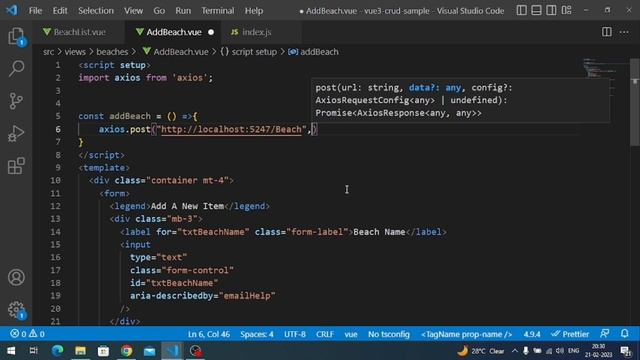
Task: Open File menu
Action: (36, 11)
